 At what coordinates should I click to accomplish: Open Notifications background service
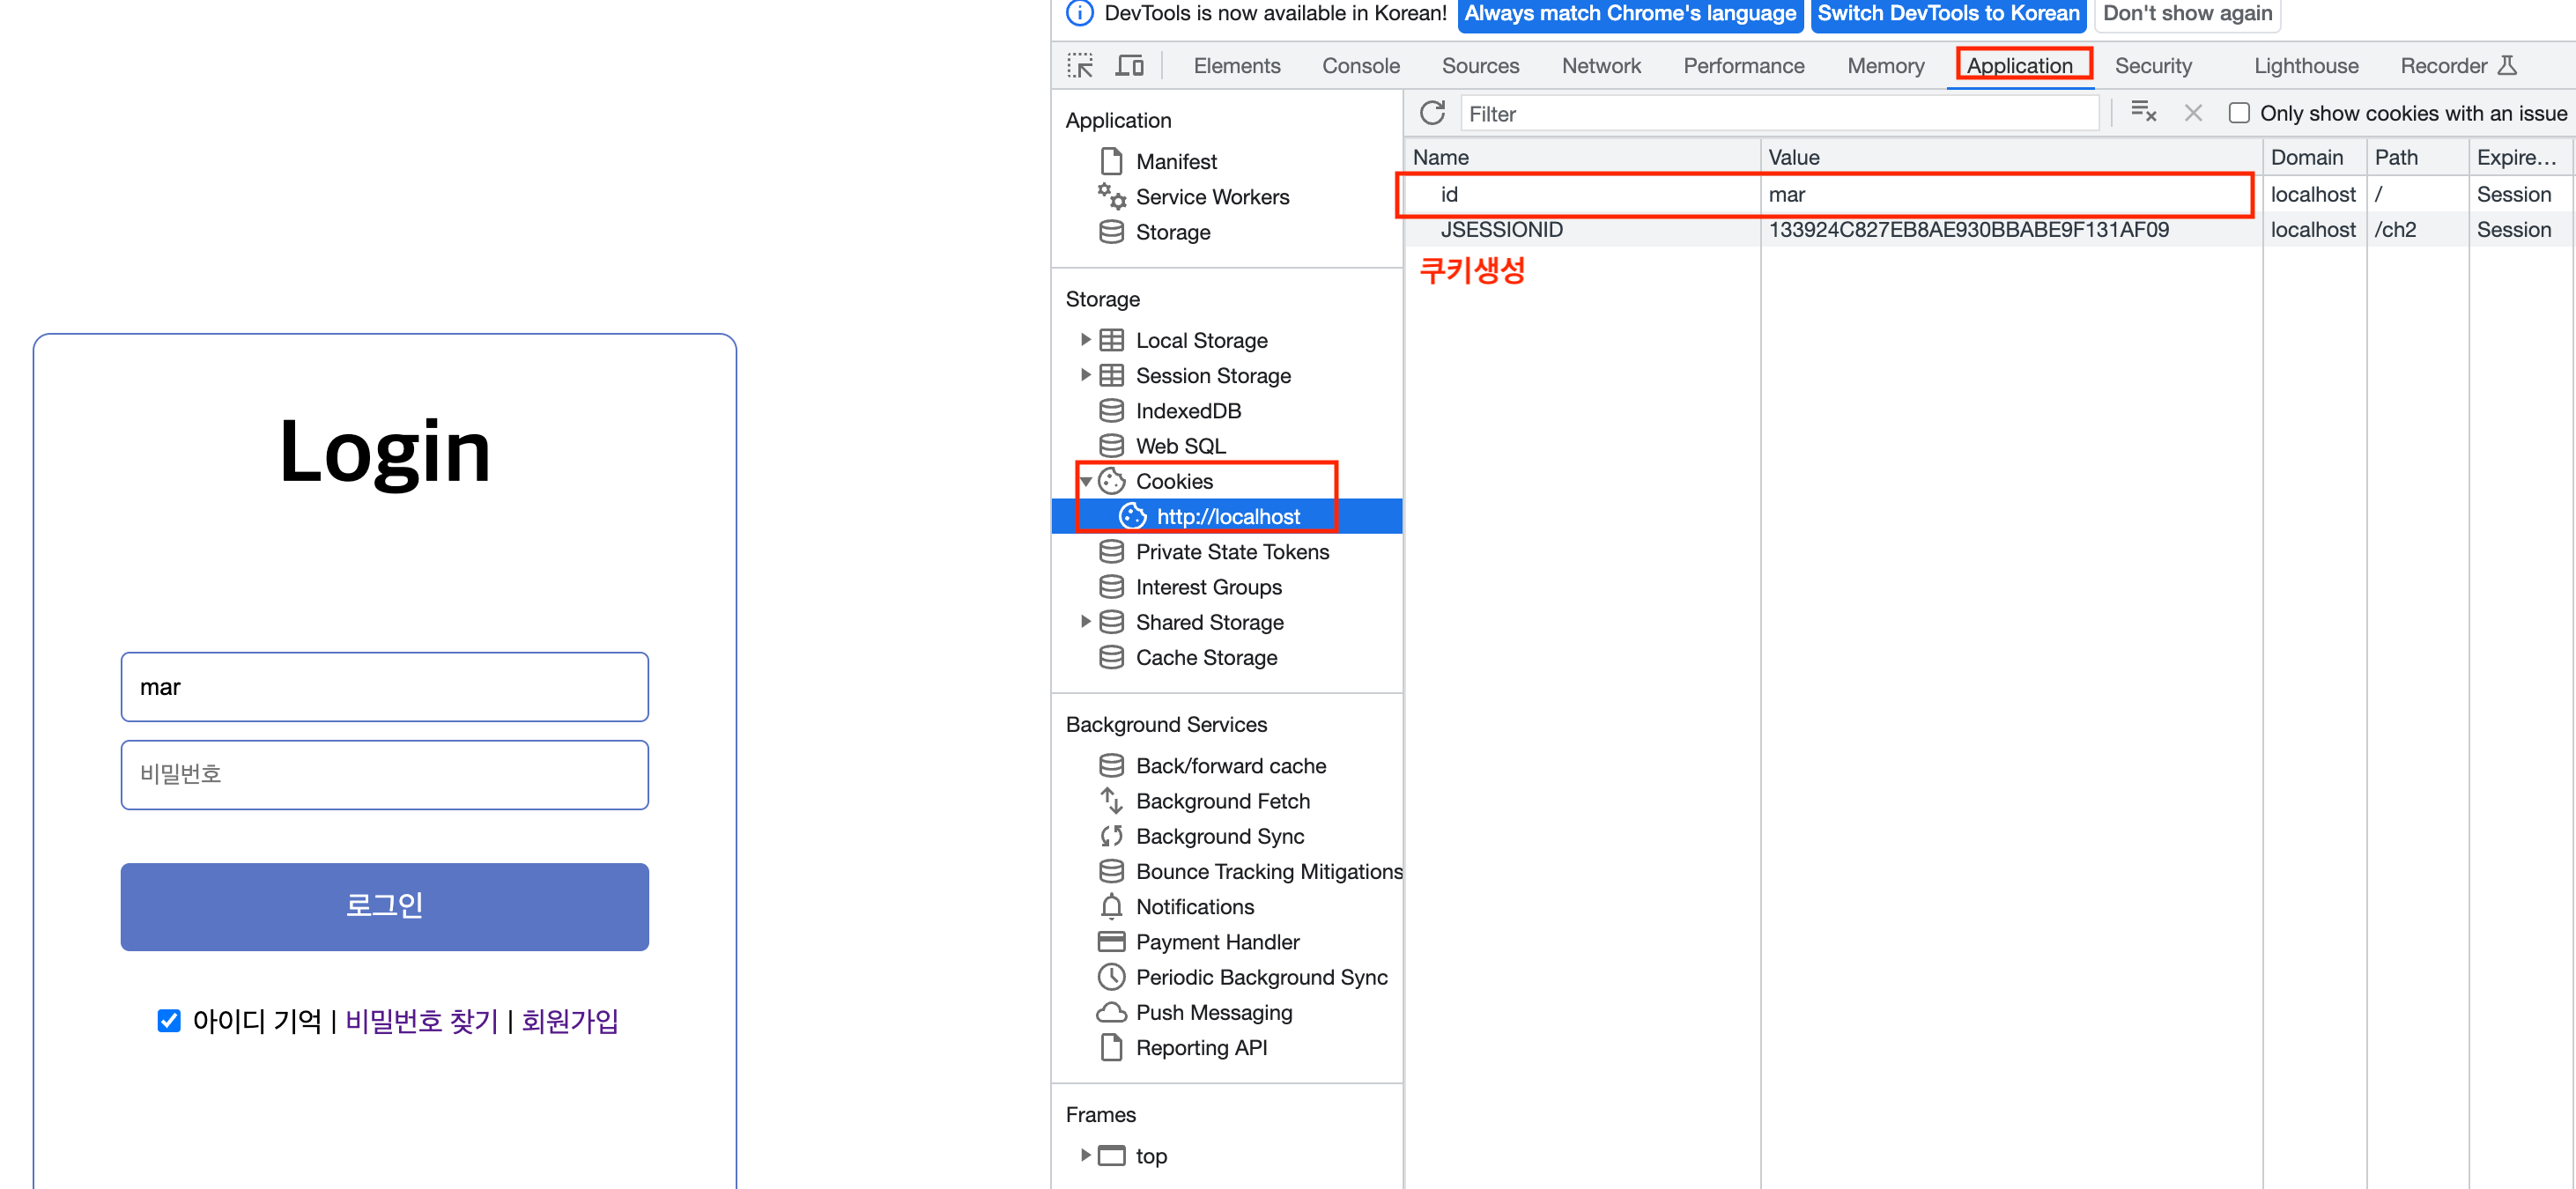pos(1194,907)
